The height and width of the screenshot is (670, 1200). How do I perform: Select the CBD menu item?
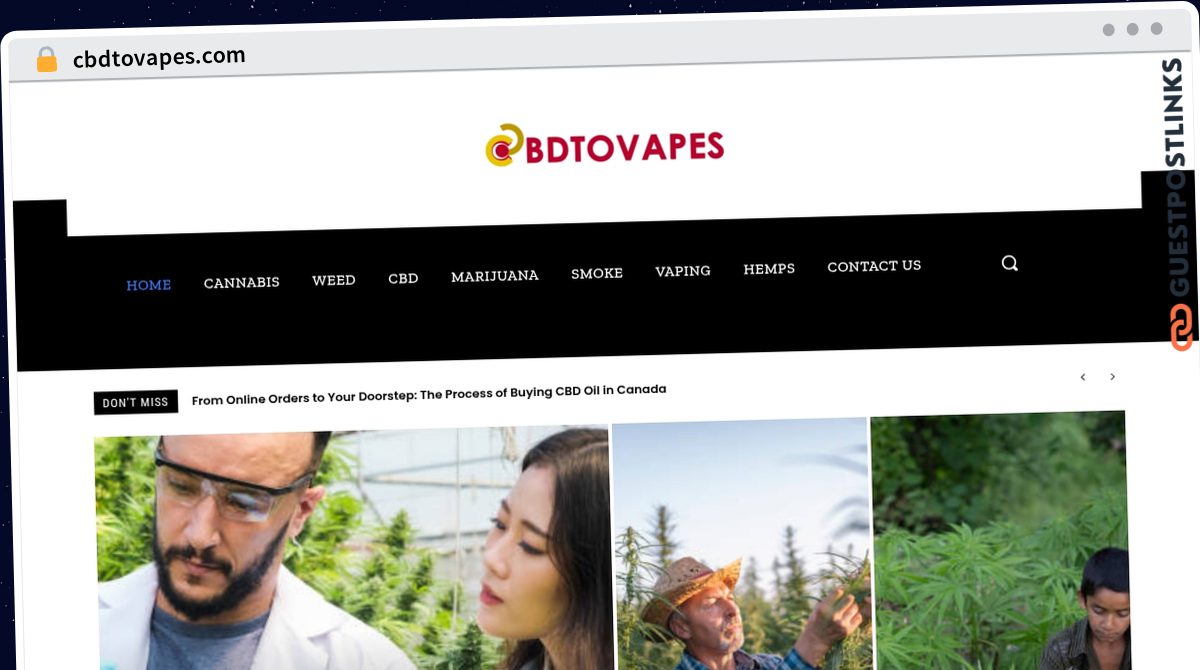pyautogui.click(x=403, y=278)
